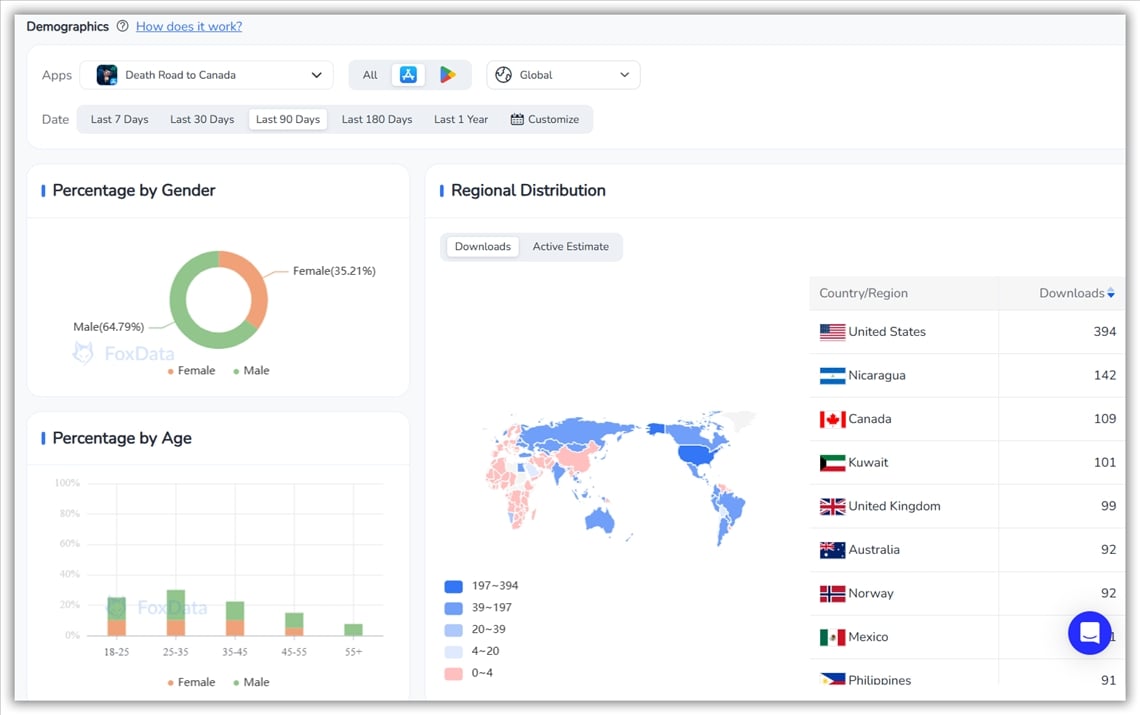The image size is (1140, 715).
Task: Toggle Female legend in gender chart
Action: point(190,371)
